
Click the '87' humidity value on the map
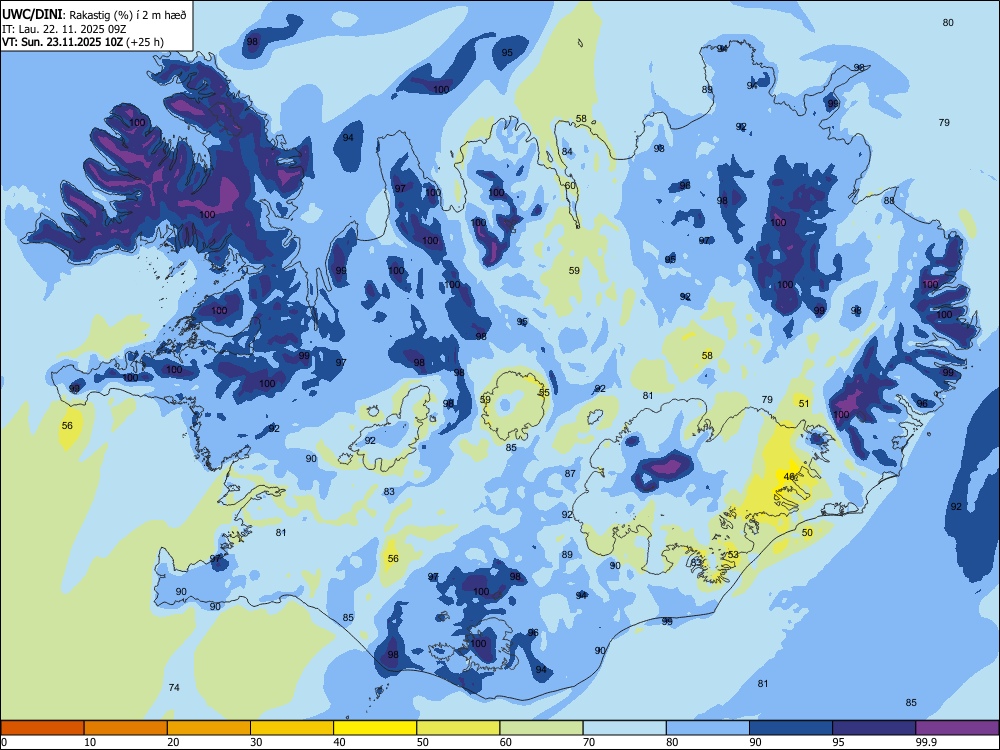coord(570,473)
